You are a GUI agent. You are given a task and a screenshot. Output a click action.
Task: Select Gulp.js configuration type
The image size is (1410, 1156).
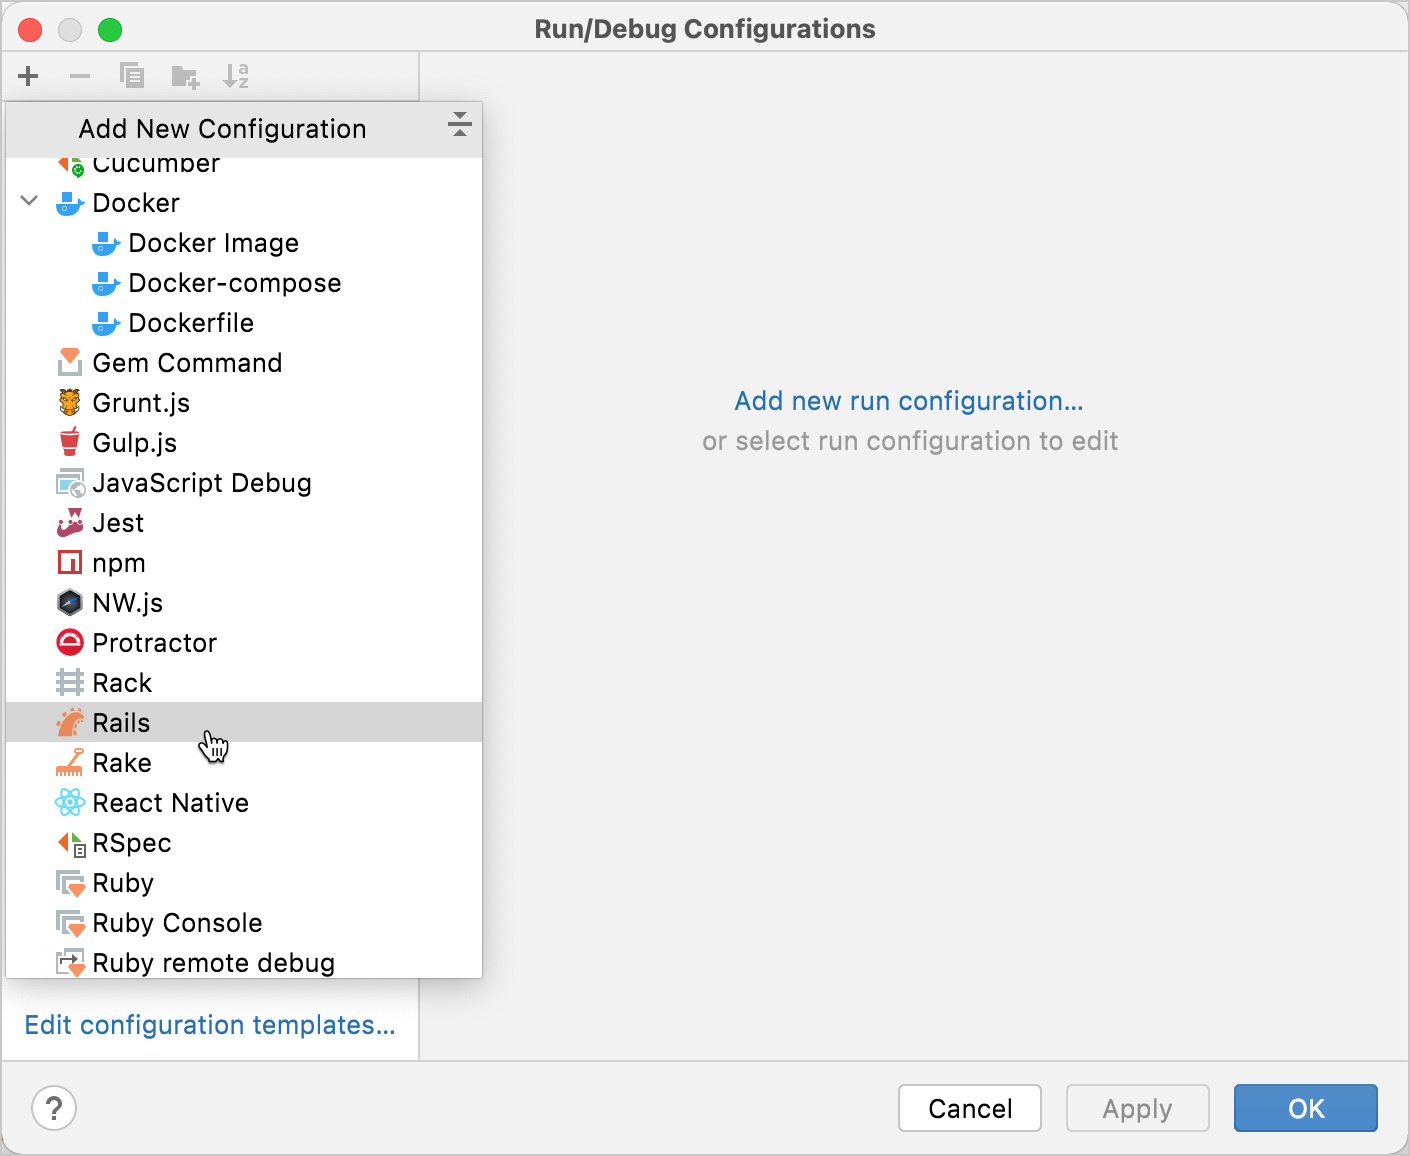[135, 443]
